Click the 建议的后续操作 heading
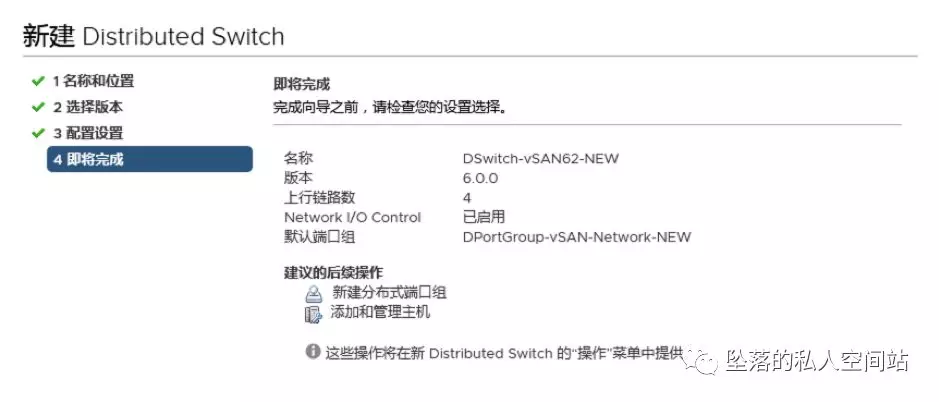The image size is (939, 402). click(333, 272)
